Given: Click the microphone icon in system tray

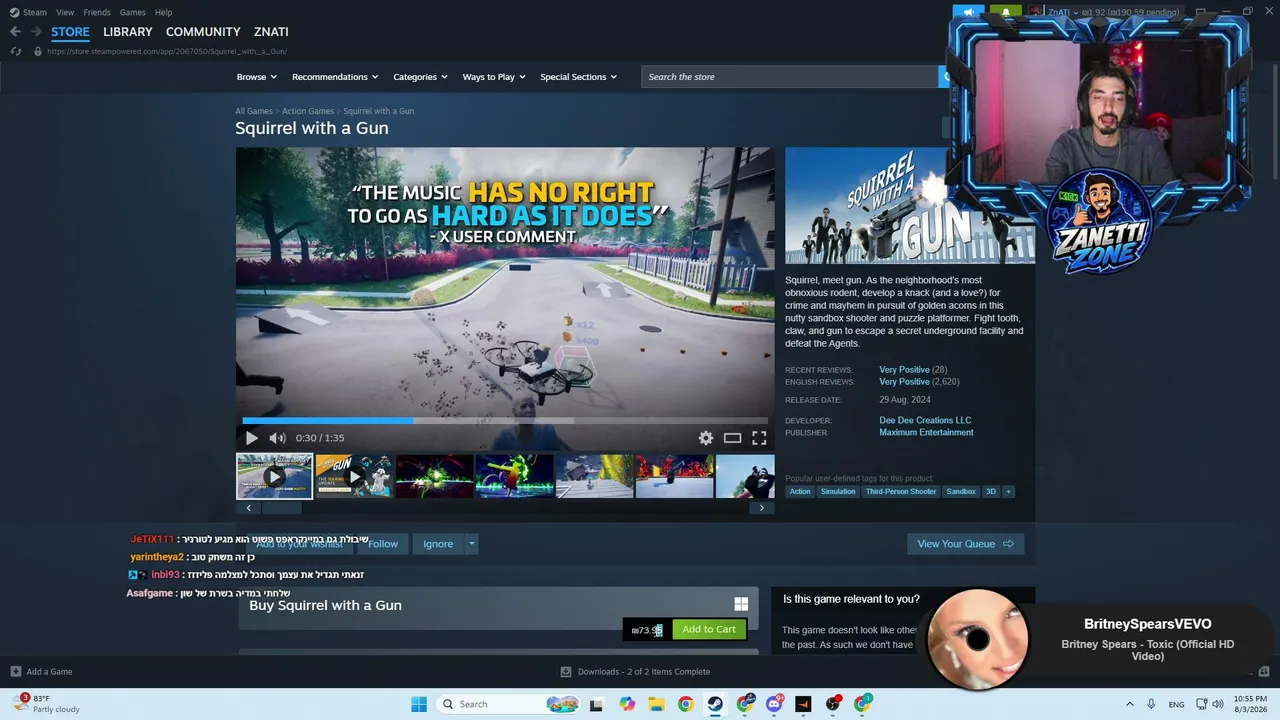Looking at the screenshot, I should [x=1152, y=704].
